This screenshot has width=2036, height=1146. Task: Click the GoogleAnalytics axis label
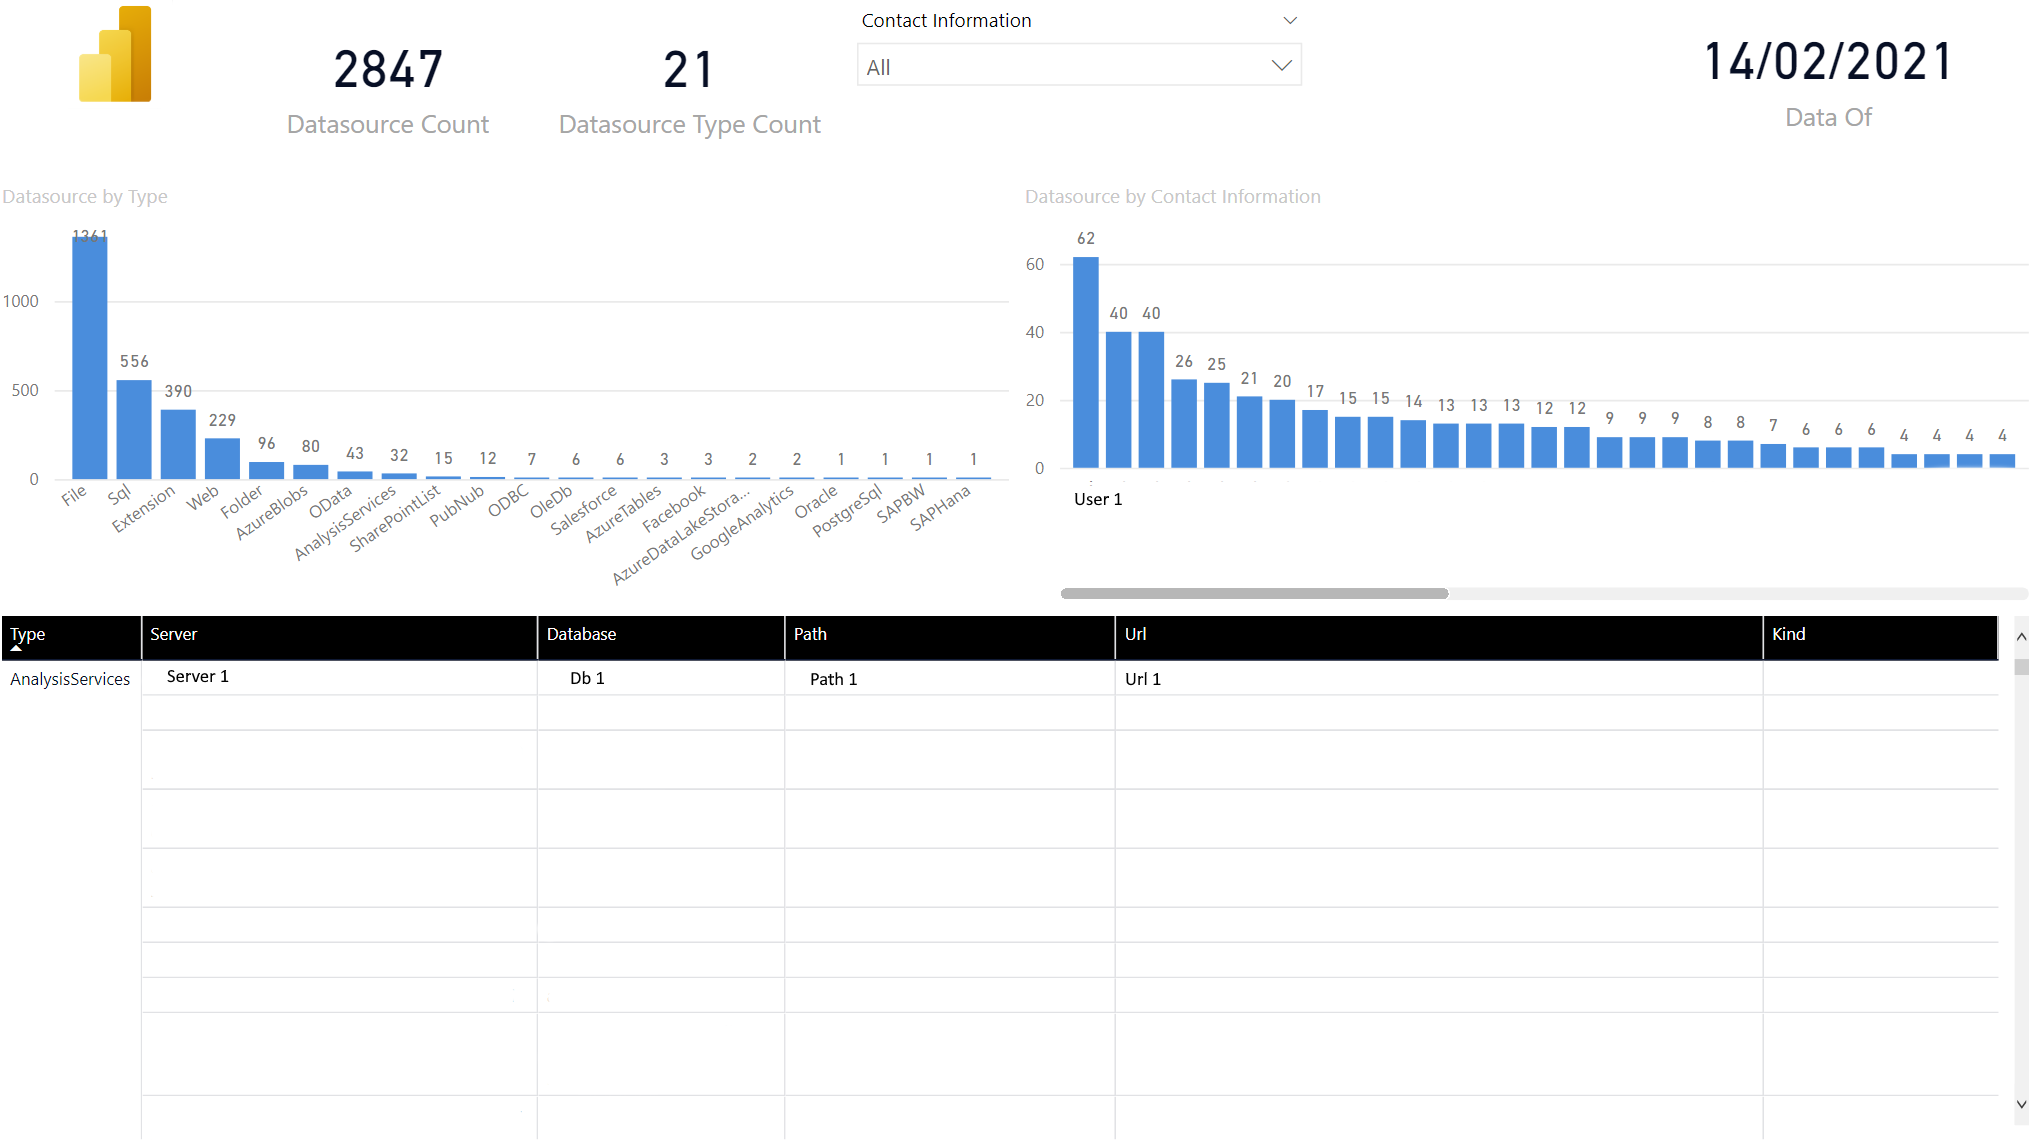coord(742,522)
